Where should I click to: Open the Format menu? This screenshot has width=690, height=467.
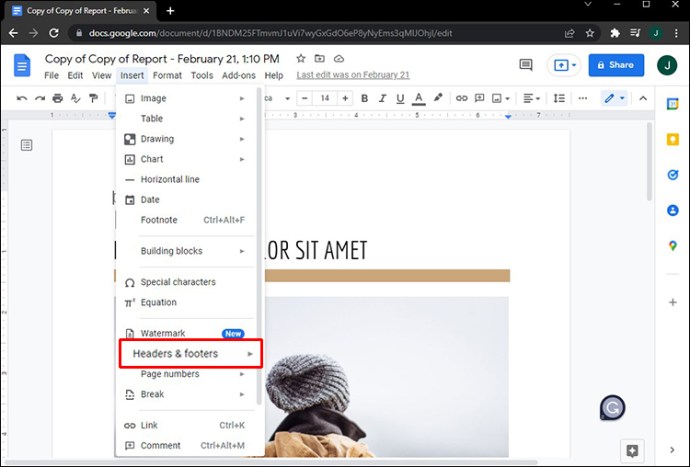(167, 75)
